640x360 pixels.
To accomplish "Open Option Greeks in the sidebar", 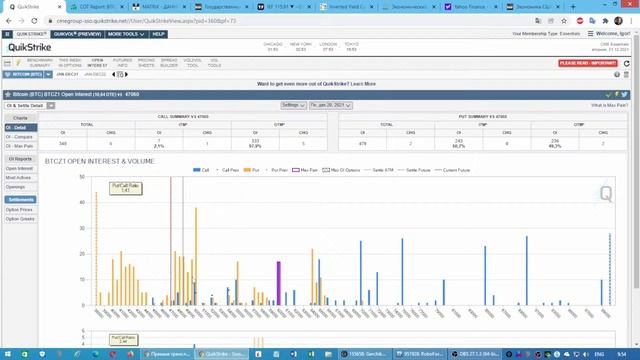I will [20, 219].
